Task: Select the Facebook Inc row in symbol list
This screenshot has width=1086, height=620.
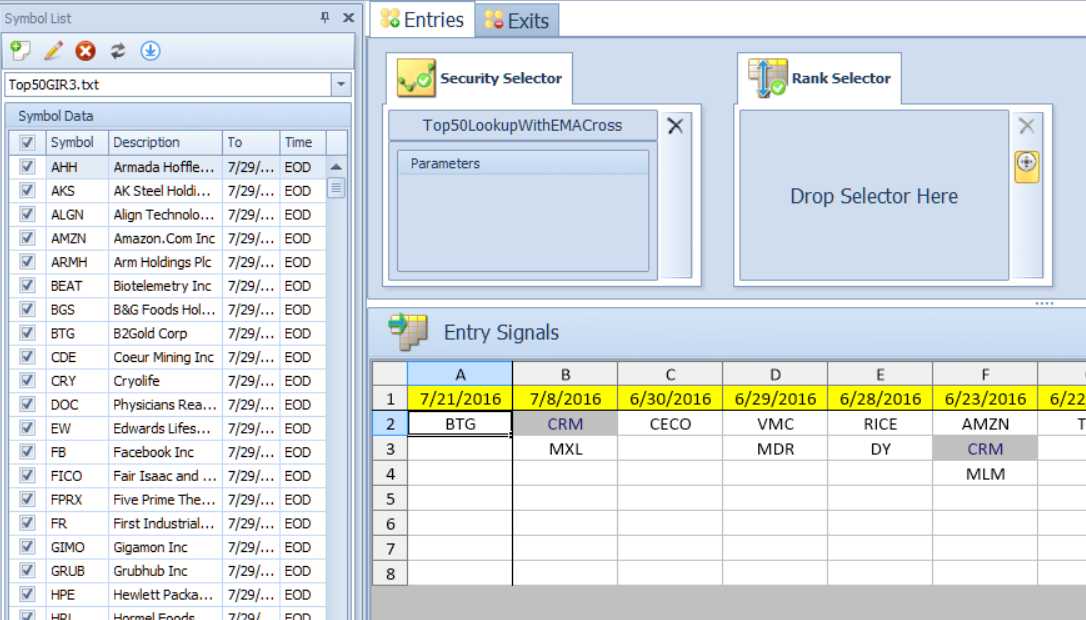Action: [167, 452]
